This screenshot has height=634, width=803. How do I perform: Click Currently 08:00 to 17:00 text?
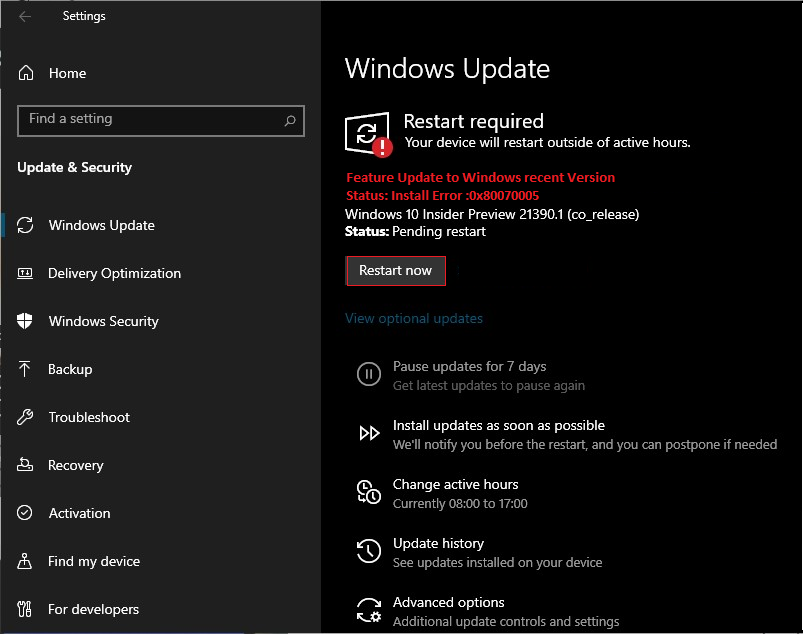[x=460, y=504]
